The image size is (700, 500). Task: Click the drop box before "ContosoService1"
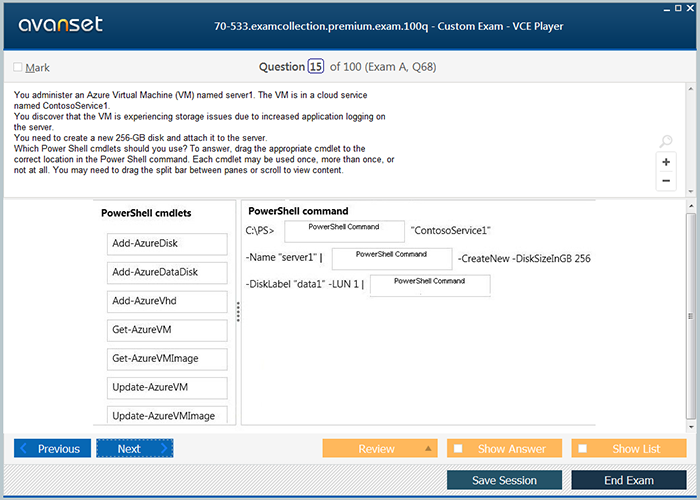coord(345,231)
